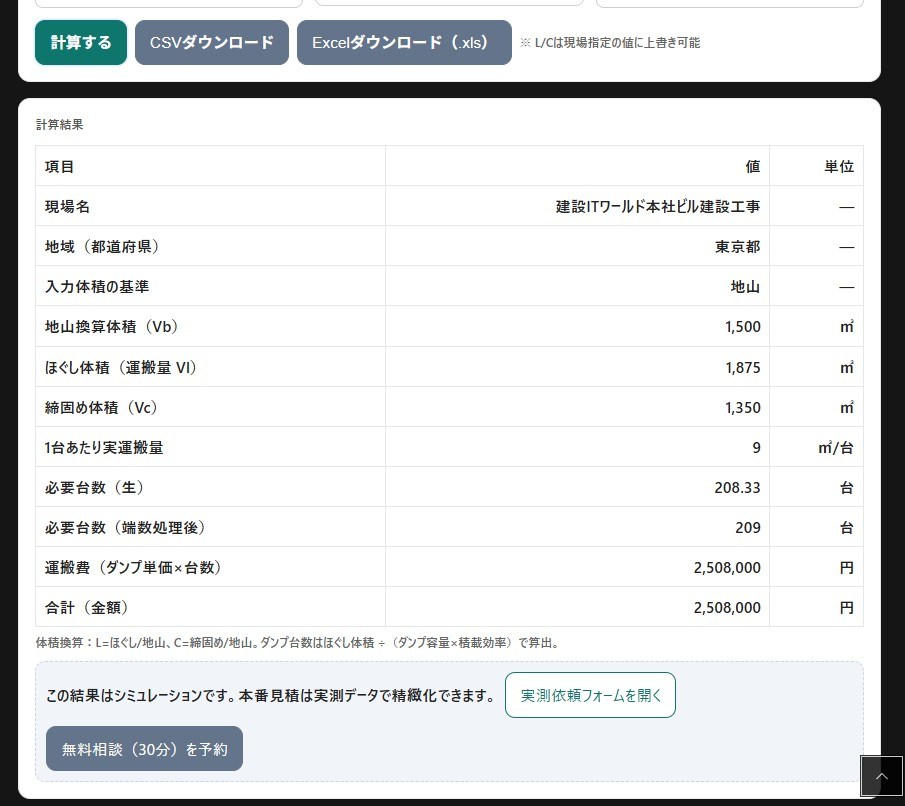Click the 1,350 締固め体積 value
This screenshot has width=905, height=806.
(742, 407)
